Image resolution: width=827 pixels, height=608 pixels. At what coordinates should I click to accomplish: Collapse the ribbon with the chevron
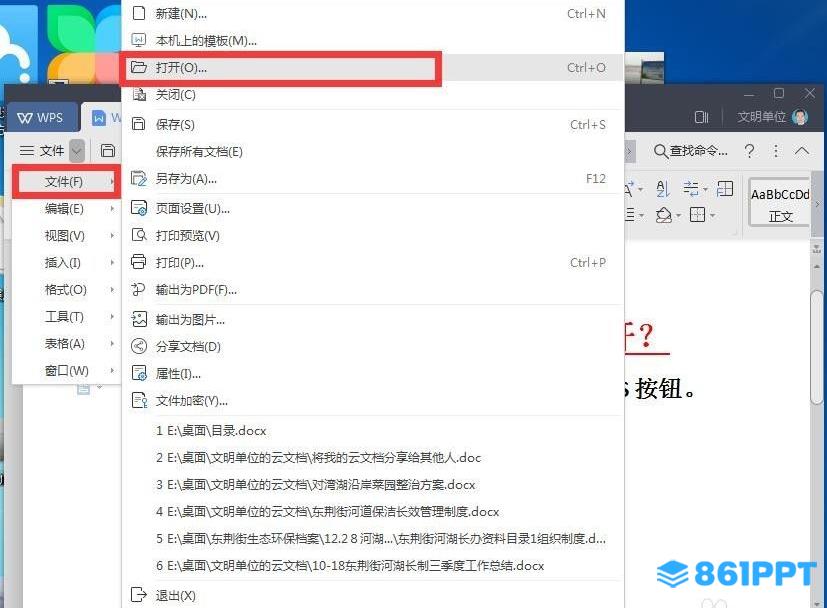tap(802, 151)
